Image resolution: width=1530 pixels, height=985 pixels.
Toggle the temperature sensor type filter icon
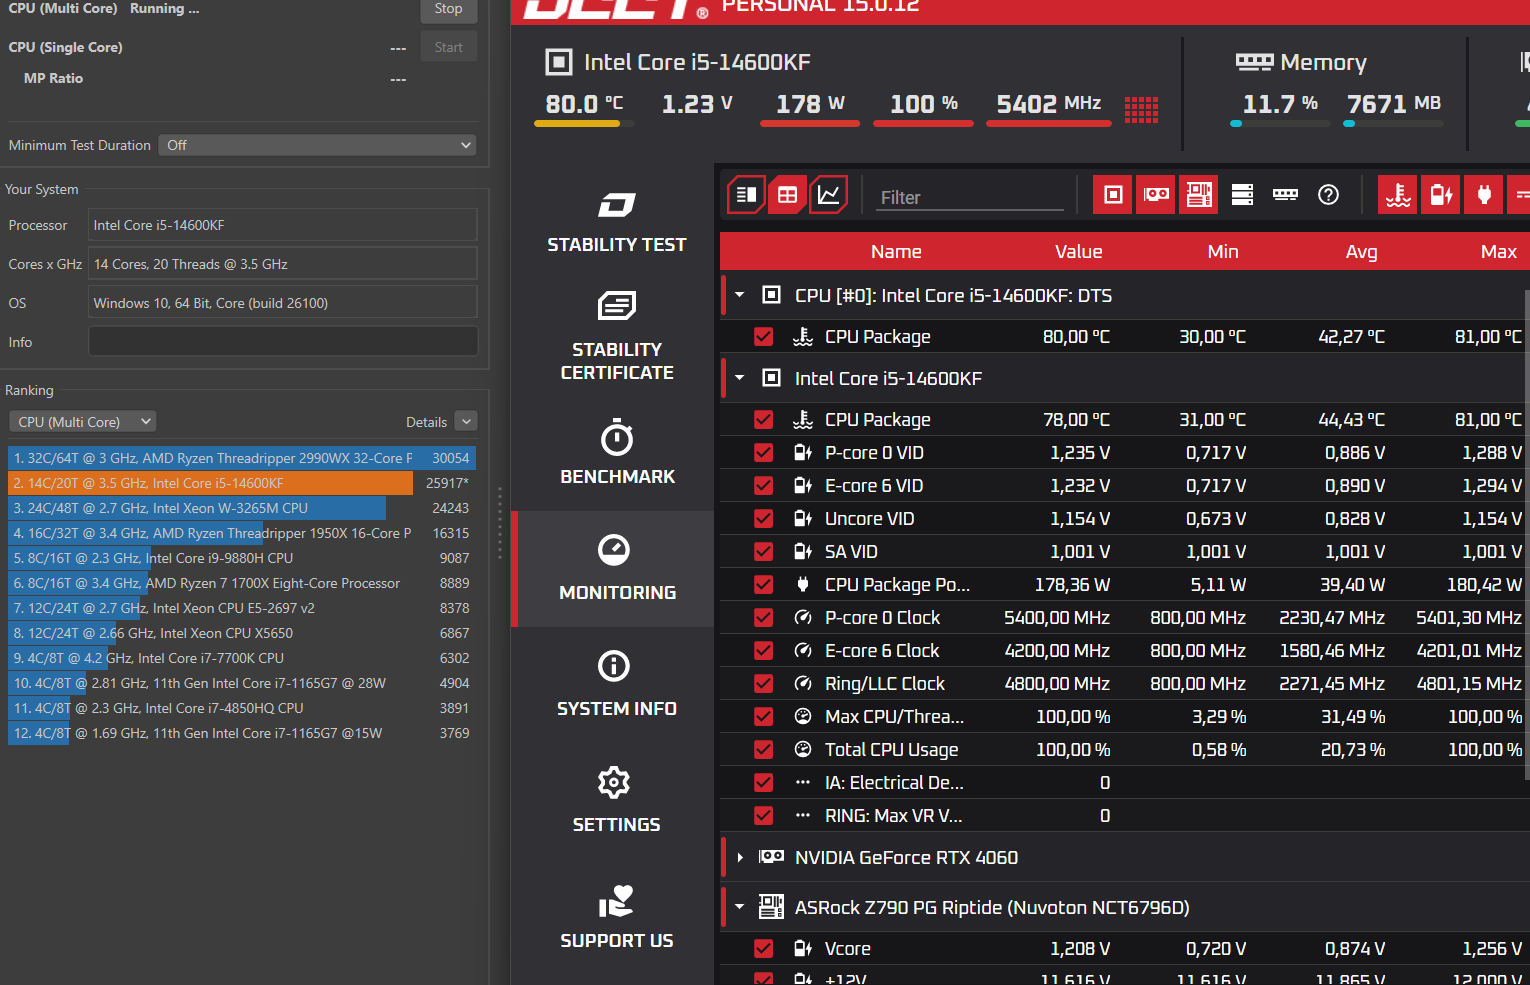click(x=1398, y=195)
